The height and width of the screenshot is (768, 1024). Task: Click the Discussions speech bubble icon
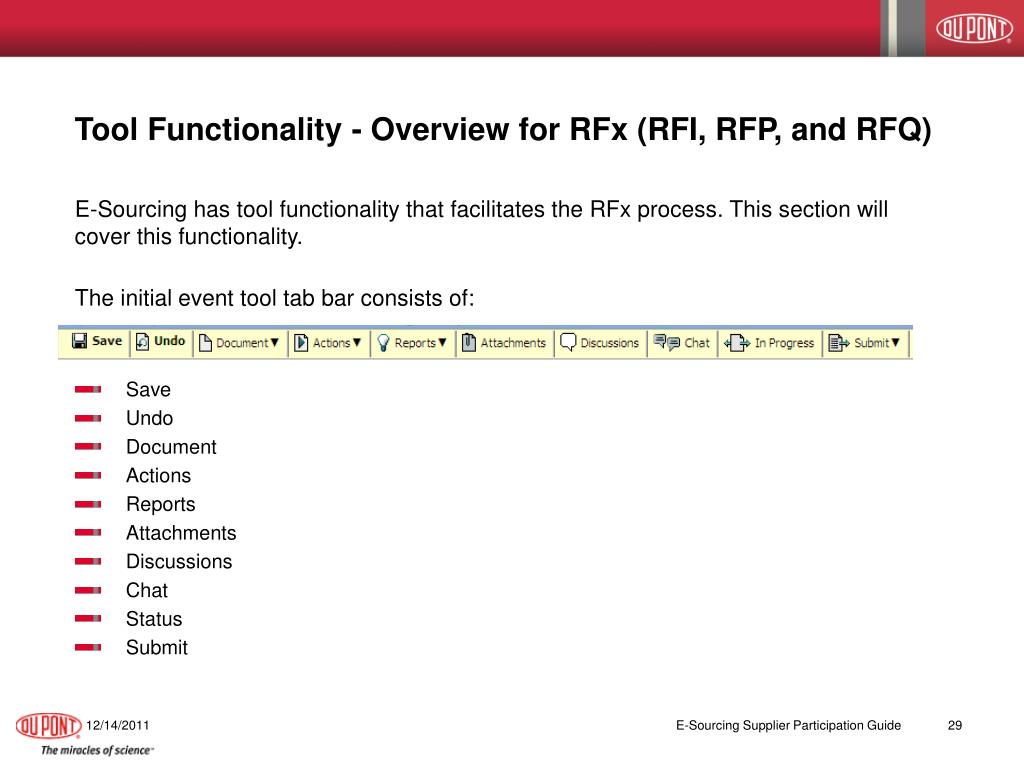[568, 342]
